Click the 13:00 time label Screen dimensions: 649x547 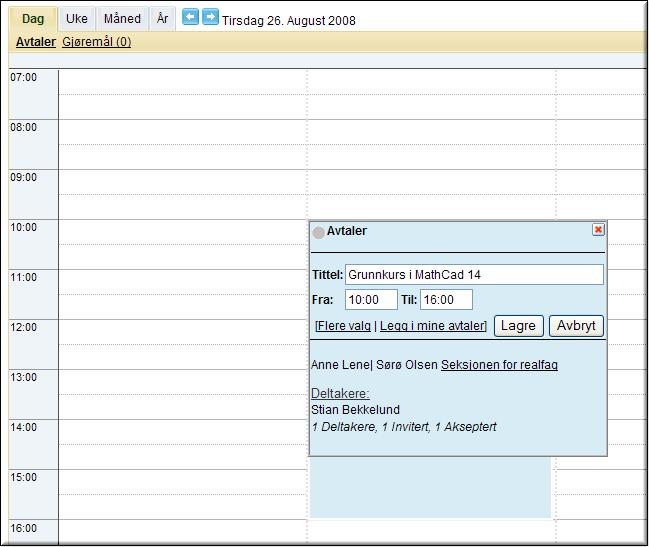coord(24,377)
